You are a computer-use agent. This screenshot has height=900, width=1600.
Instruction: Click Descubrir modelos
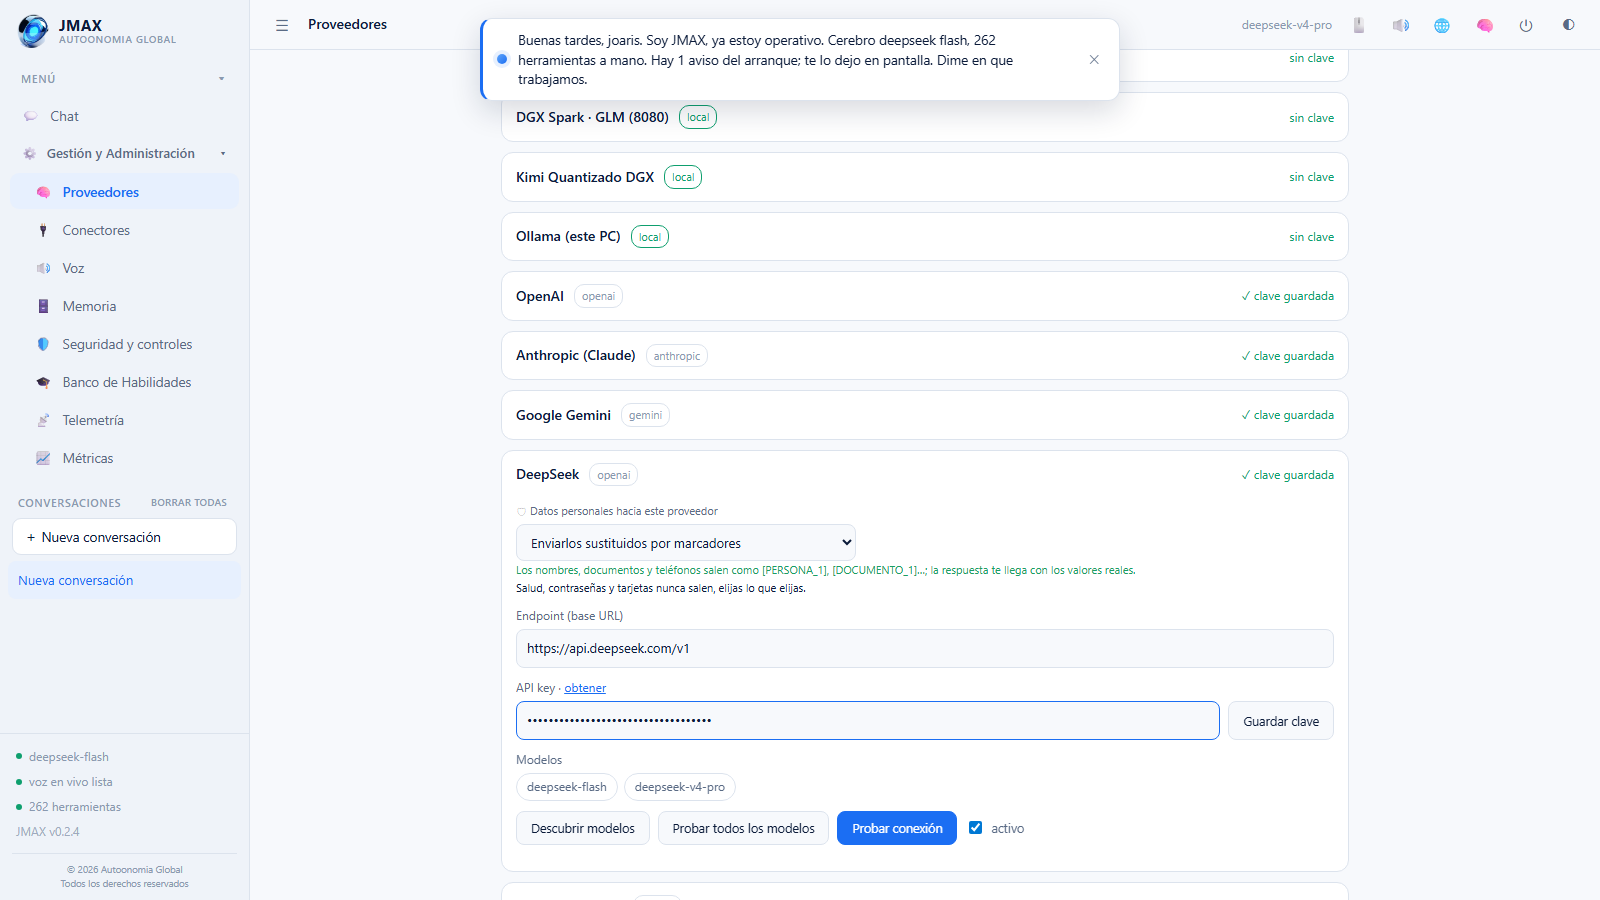[x=583, y=828]
